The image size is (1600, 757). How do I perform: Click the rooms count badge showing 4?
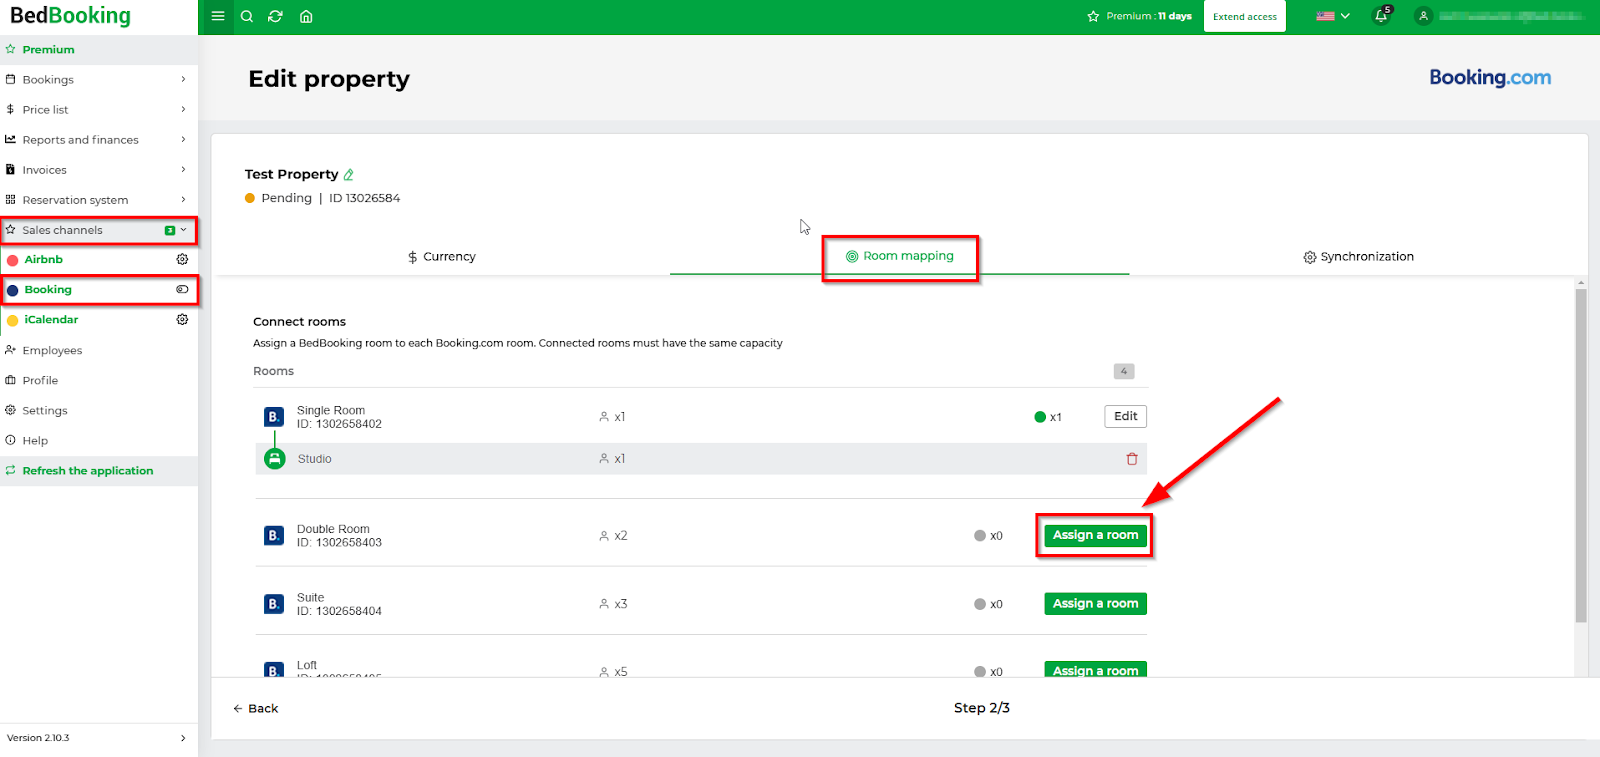[x=1124, y=371]
